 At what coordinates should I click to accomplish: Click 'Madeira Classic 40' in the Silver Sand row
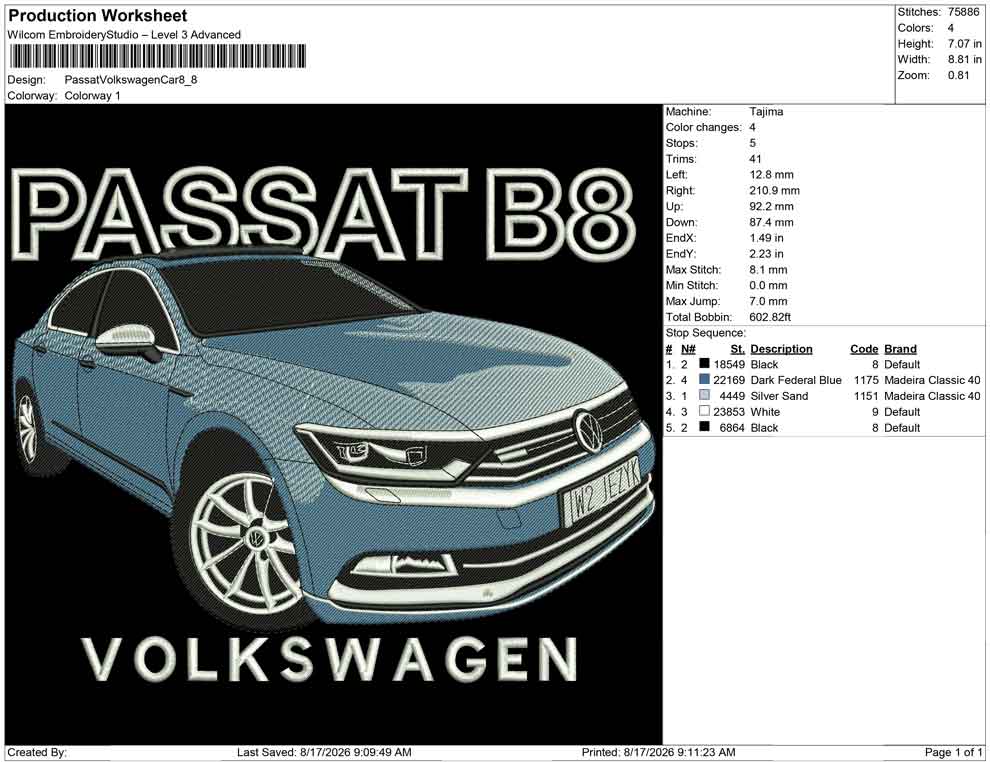coord(932,396)
